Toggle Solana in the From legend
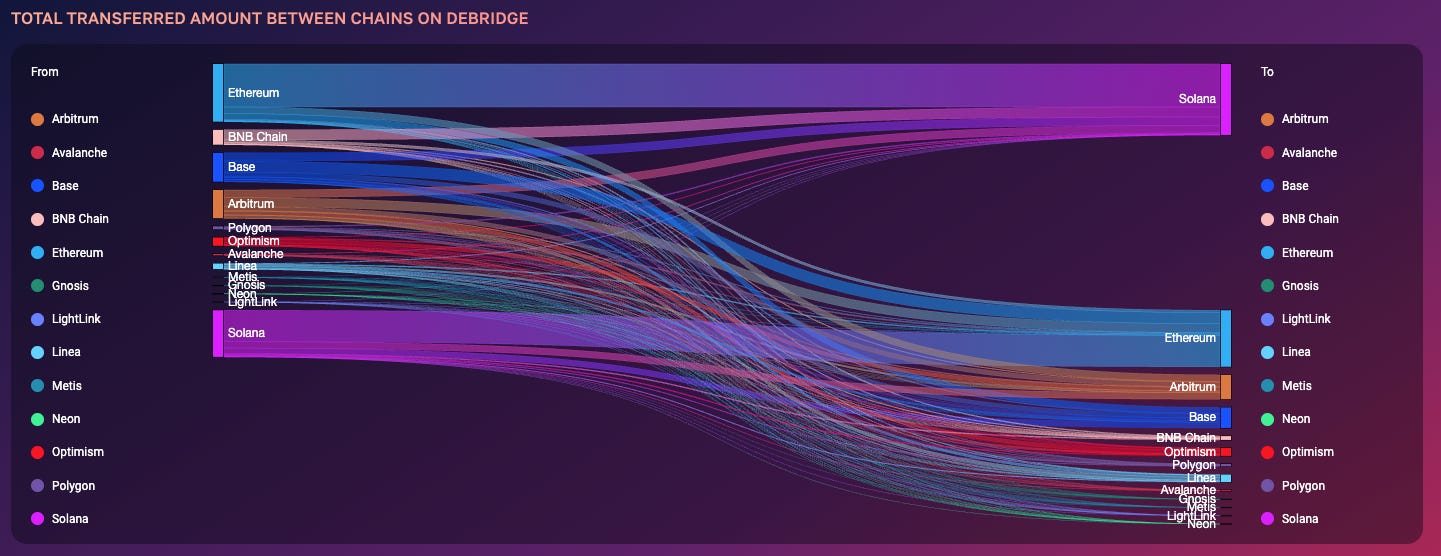Viewport: 1441px width, 556px height. click(x=60, y=519)
